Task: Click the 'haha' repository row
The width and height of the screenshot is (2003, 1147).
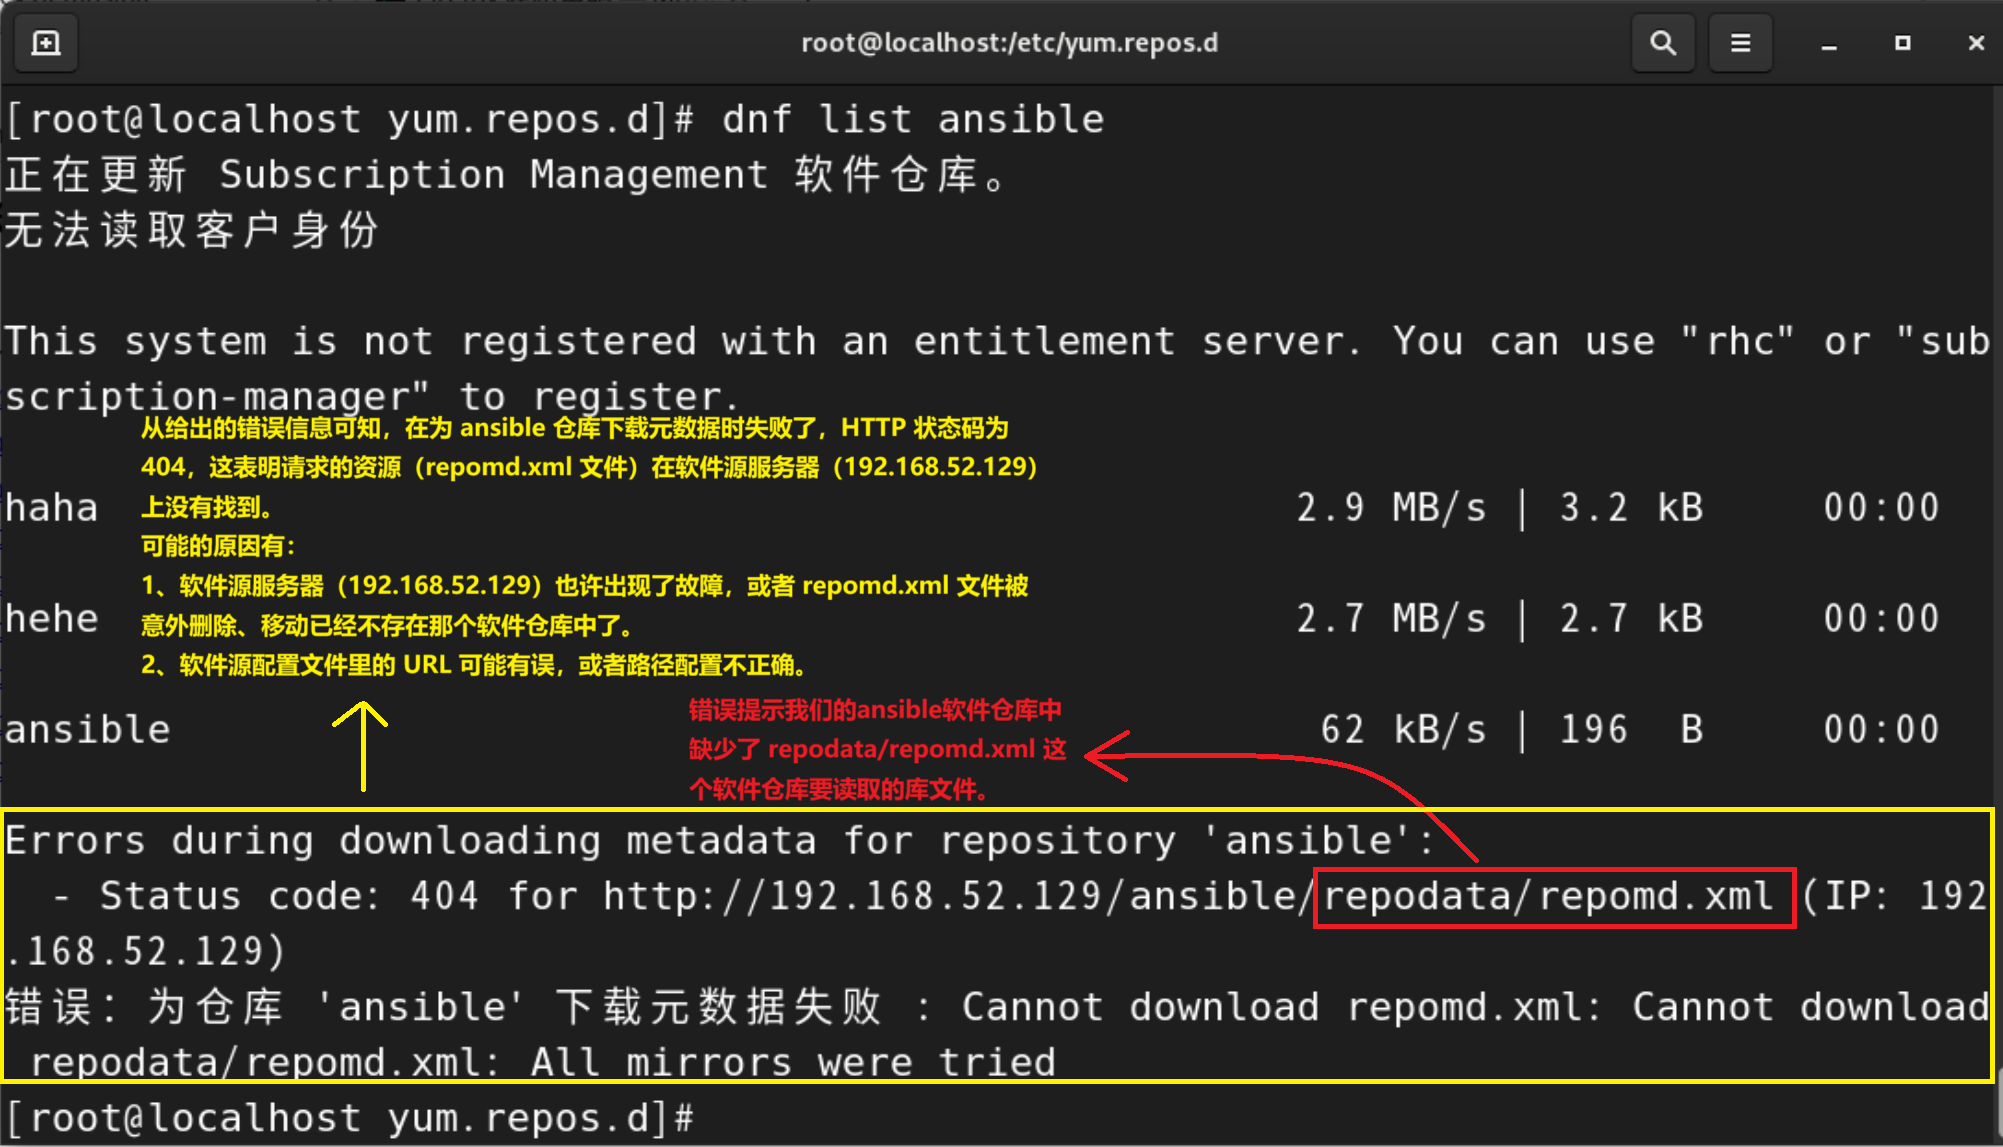Action: point(52,508)
